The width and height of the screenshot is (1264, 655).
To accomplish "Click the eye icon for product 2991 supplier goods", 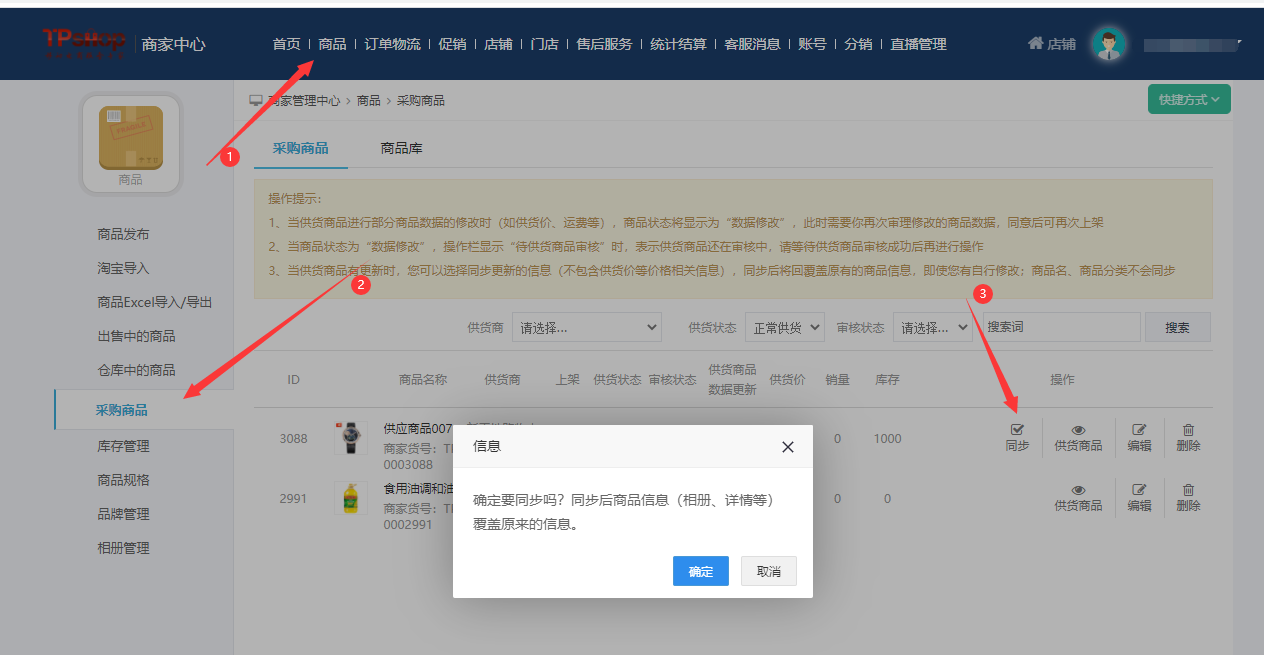I will pyautogui.click(x=1078, y=490).
